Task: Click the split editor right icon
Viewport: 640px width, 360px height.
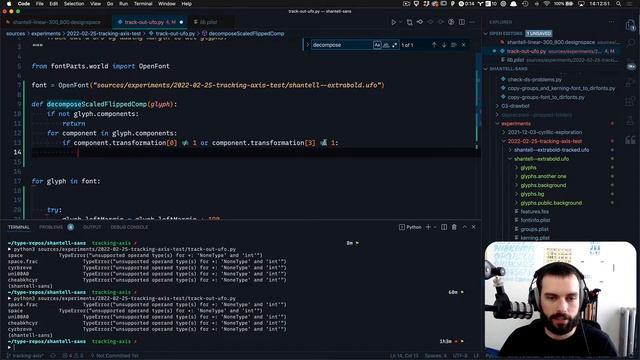Action: click(x=462, y=22)
